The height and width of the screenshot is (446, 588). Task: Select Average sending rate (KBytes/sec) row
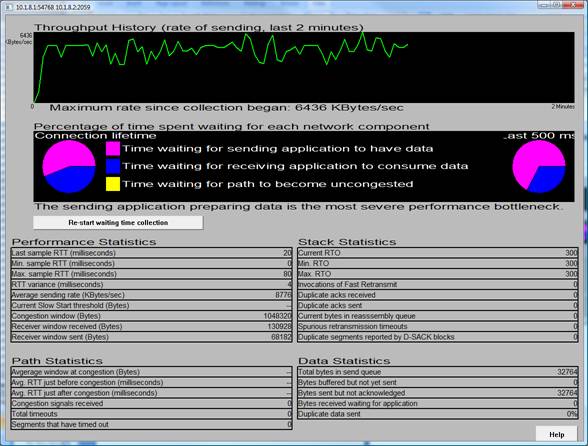152,295
